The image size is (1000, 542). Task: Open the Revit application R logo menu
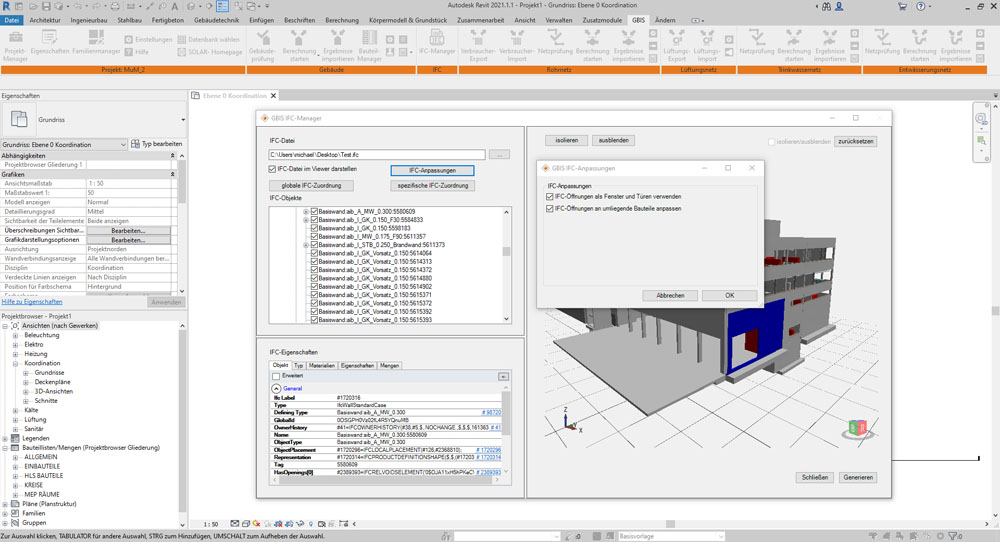pos(6,6)
